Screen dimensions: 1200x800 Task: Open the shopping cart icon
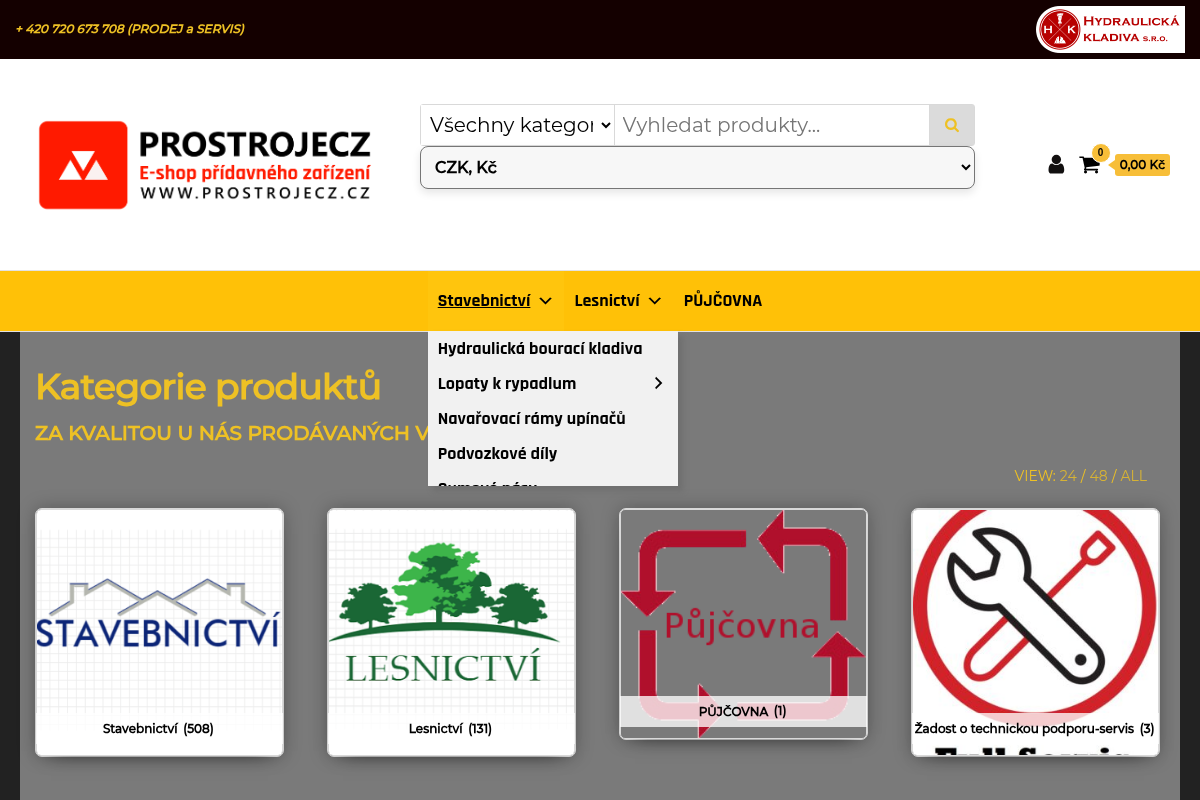pyautogui.click(x=1089, y=165)
